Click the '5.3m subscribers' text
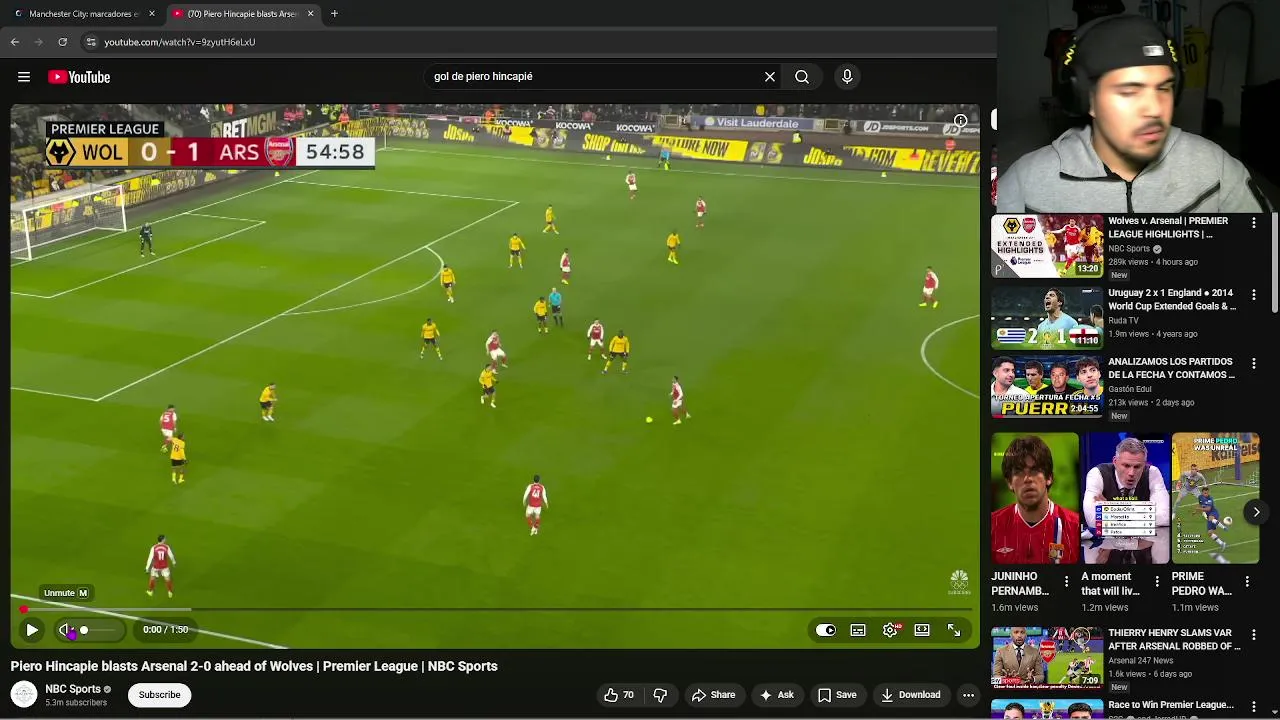This screenshot has height=720, width=1280. [x=76, y=703]
